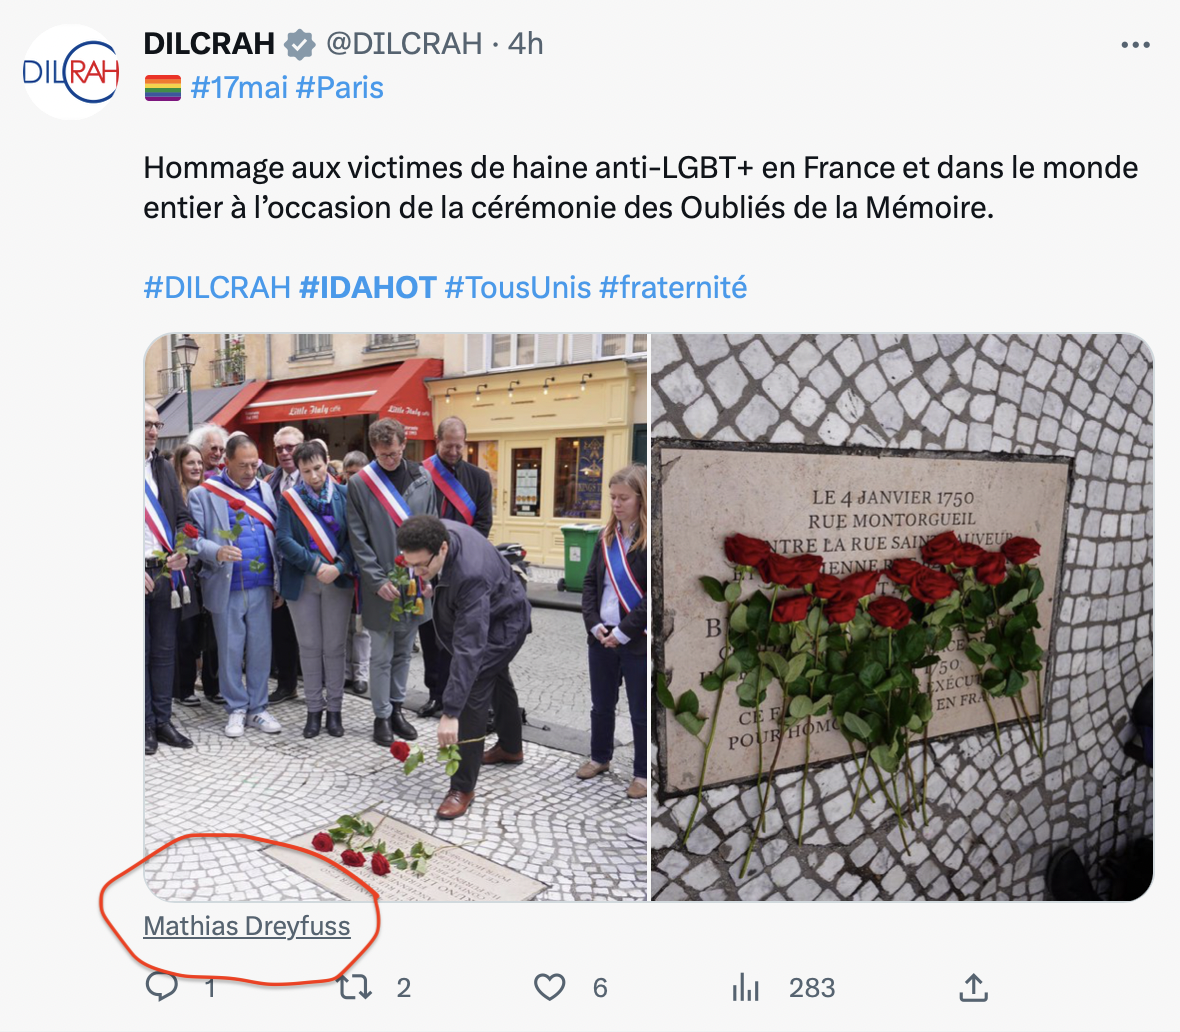This screenshot has width=1180, height=1032.
Task: Click the @DILCRAH handle
Action: pos(404,44)
